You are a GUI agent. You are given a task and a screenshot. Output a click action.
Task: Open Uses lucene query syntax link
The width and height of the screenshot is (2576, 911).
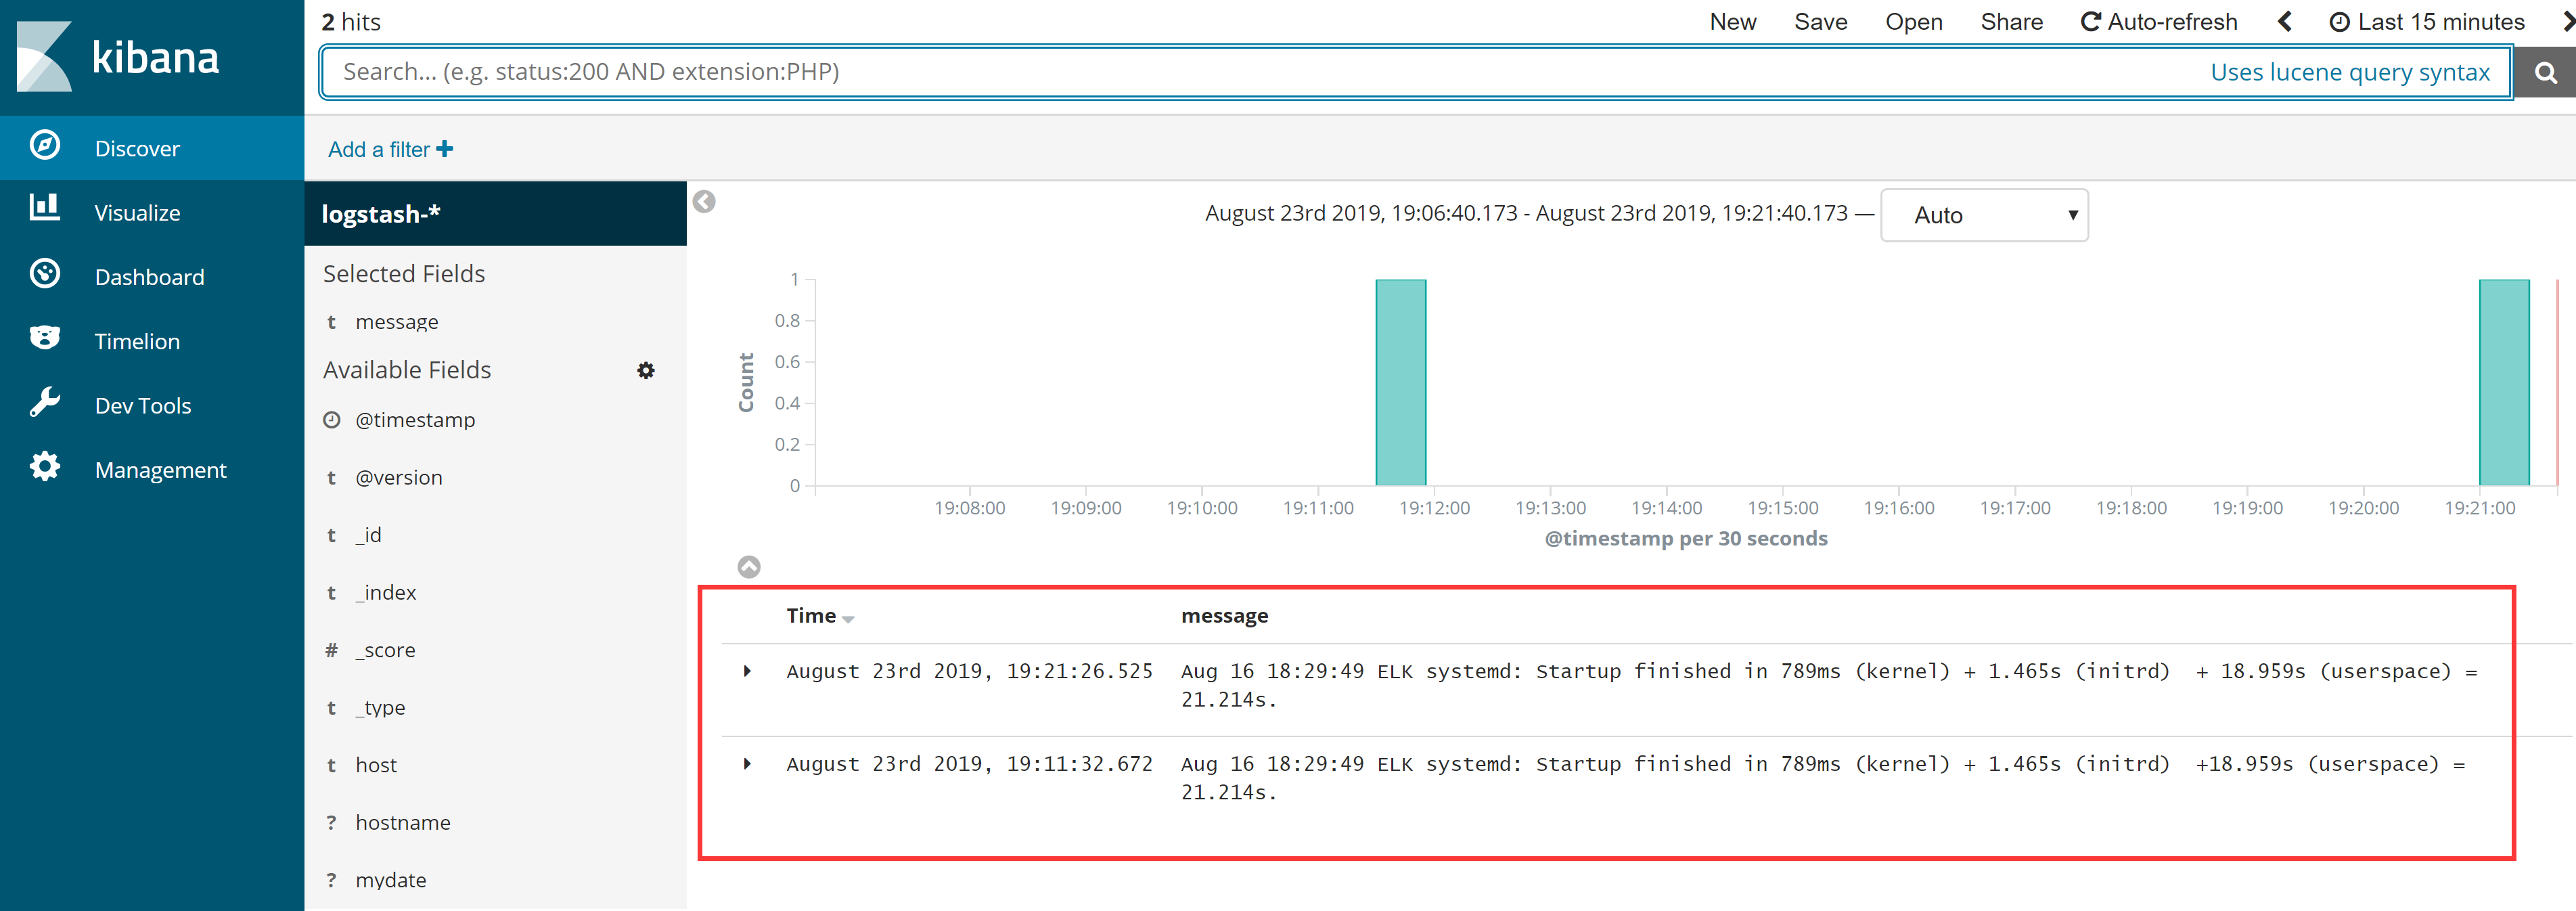(2349, 72)
